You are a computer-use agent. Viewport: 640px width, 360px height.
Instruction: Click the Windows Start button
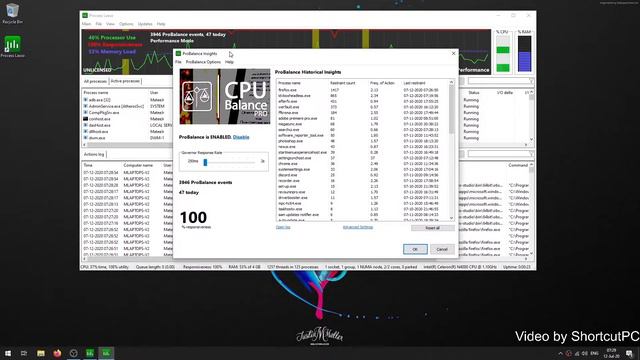8,353
